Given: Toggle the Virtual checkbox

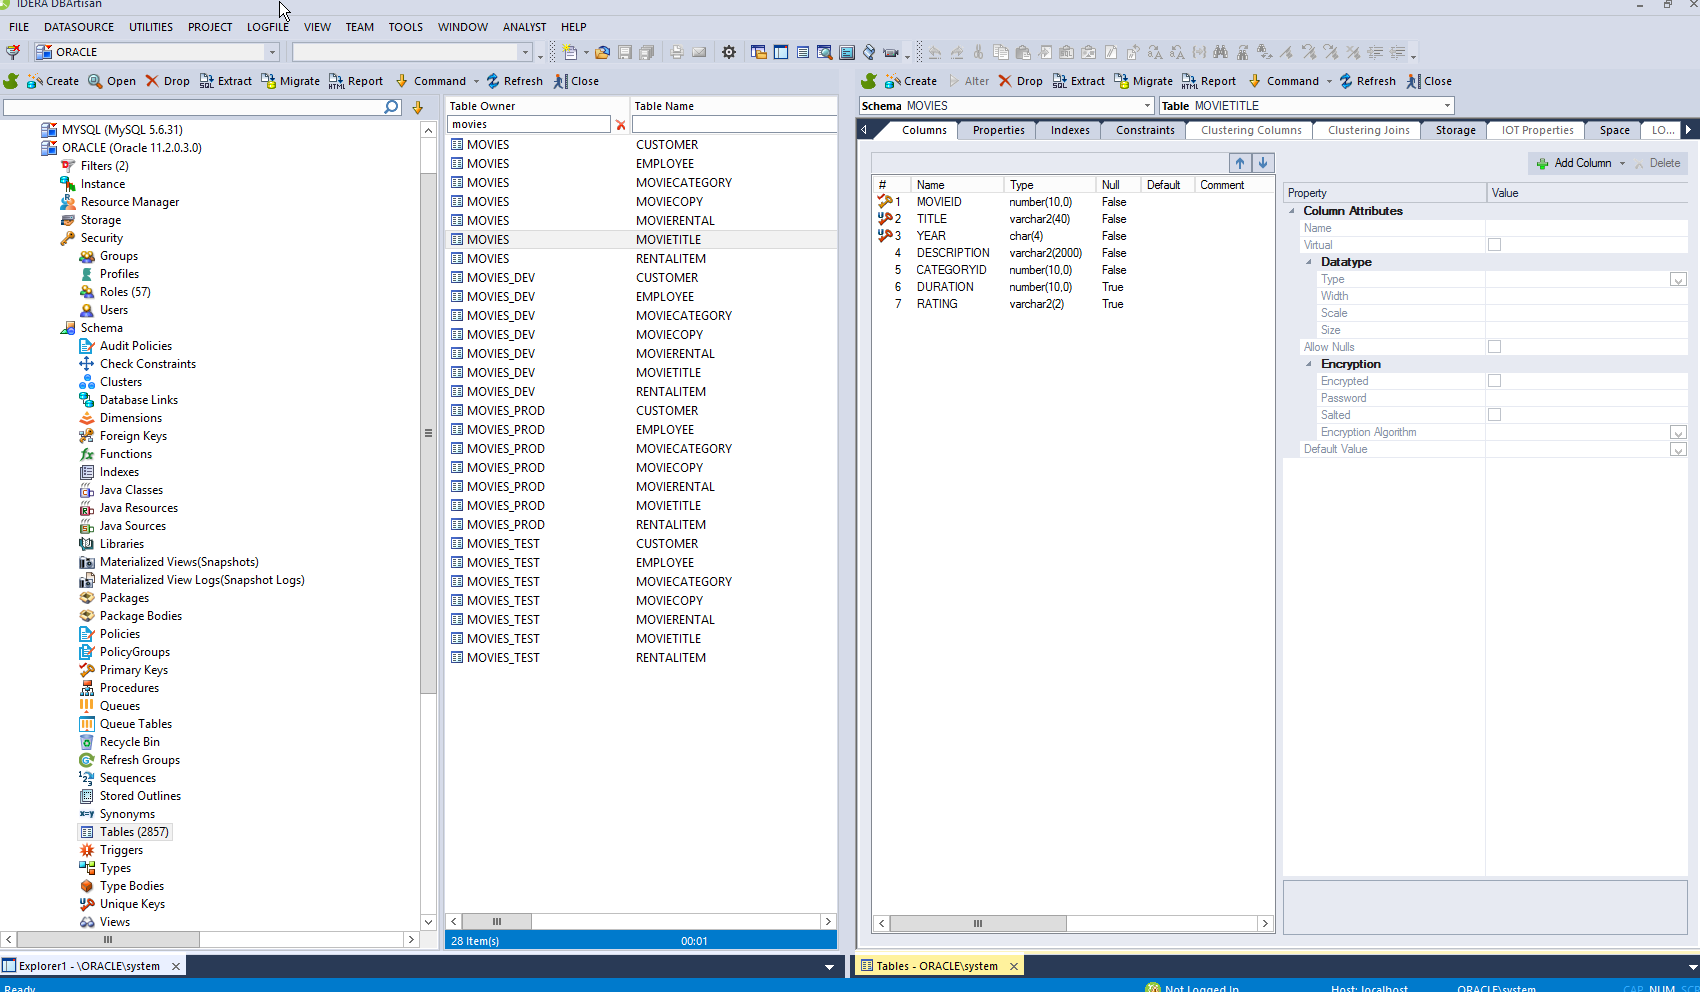Looking at the screenshot, I should [x=1494, y=245].
